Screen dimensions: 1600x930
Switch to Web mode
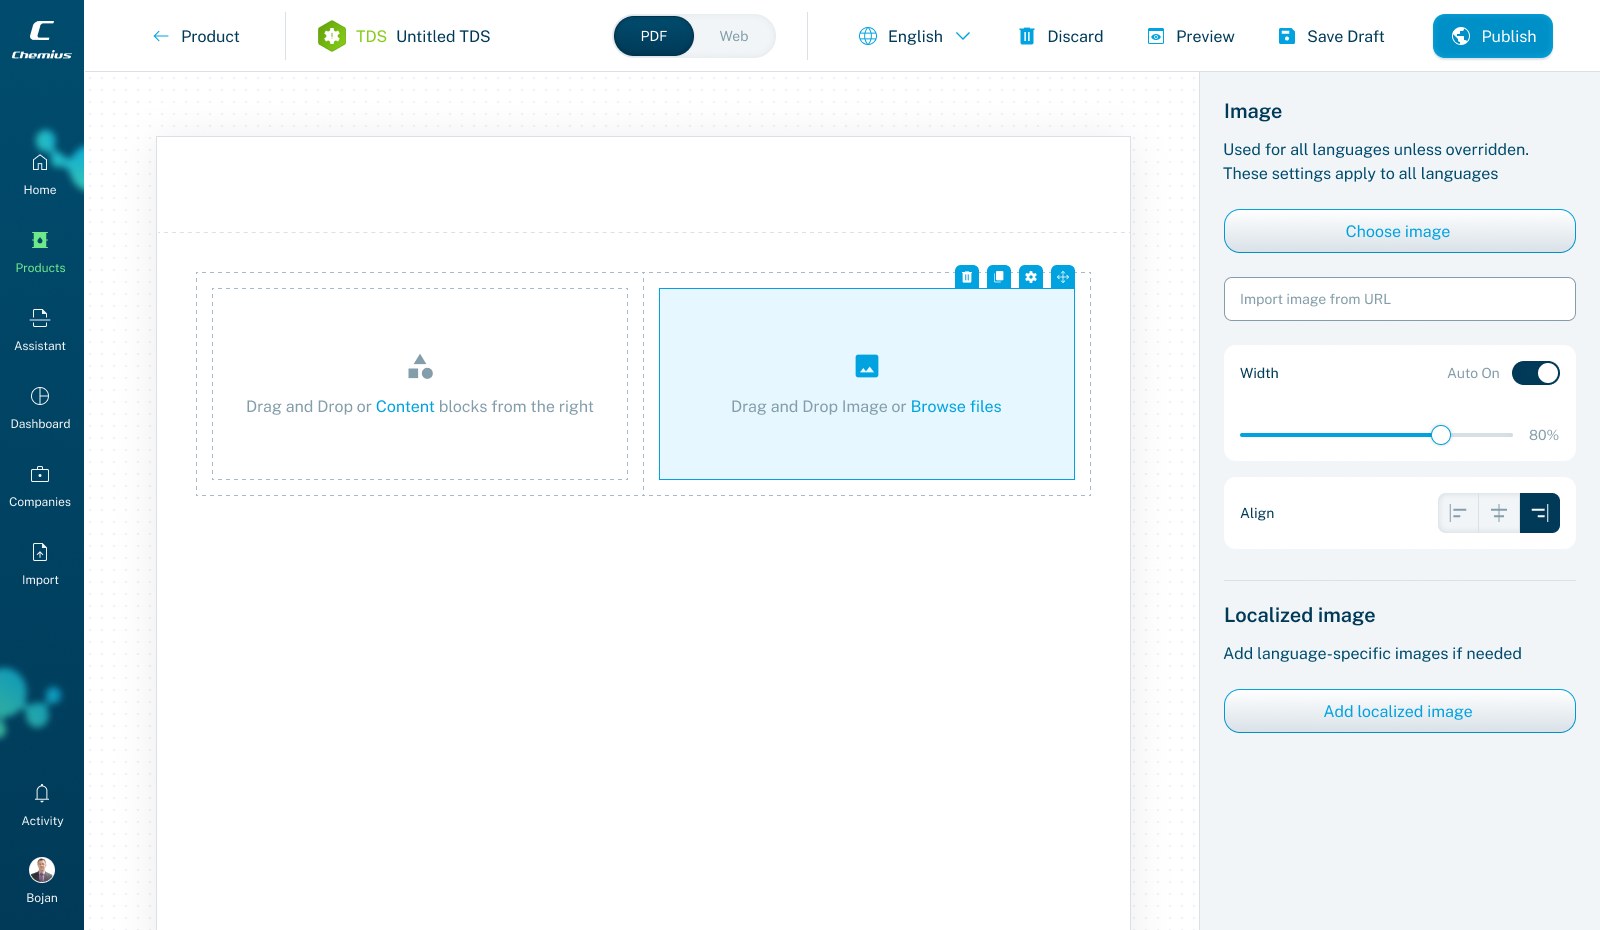734,36
